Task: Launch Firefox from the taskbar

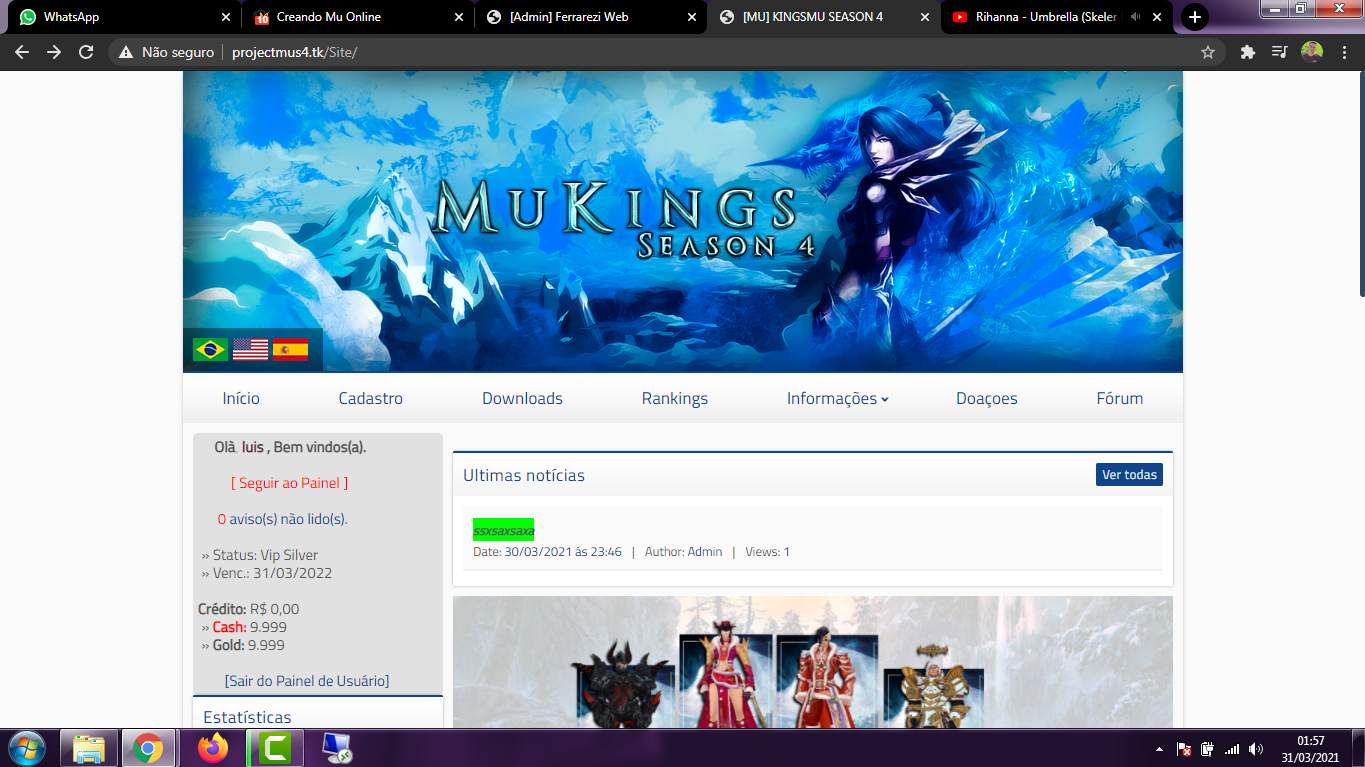Action: [x=212, y=748]
